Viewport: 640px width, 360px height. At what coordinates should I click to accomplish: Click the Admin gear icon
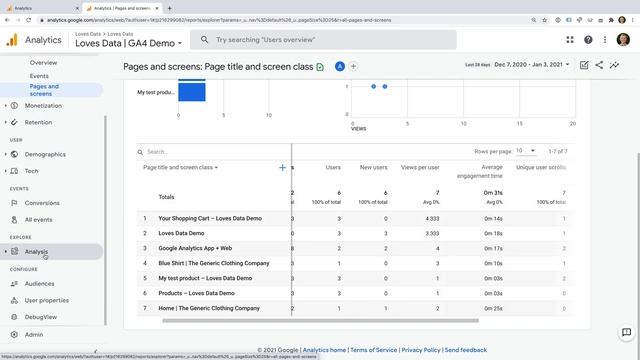14,334
